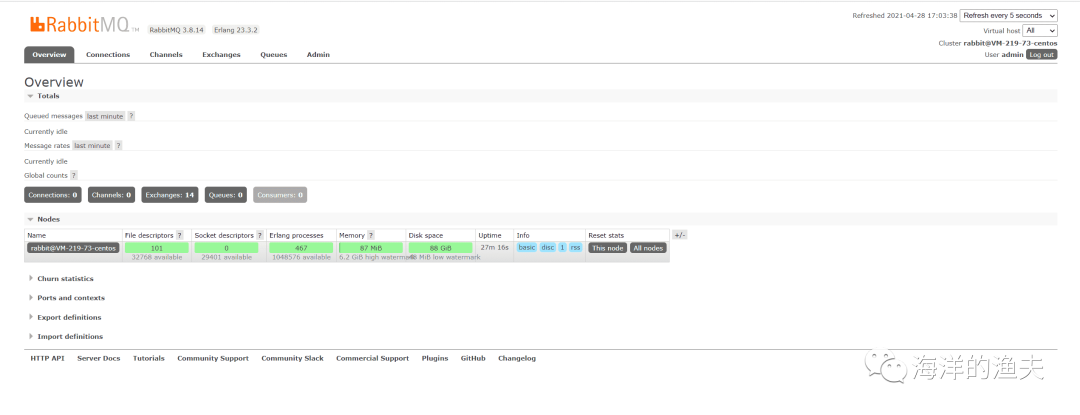The width and height of the screenshot is (1080, 415).
Task: Open help for Global counts
Action: tap(74, 175)
